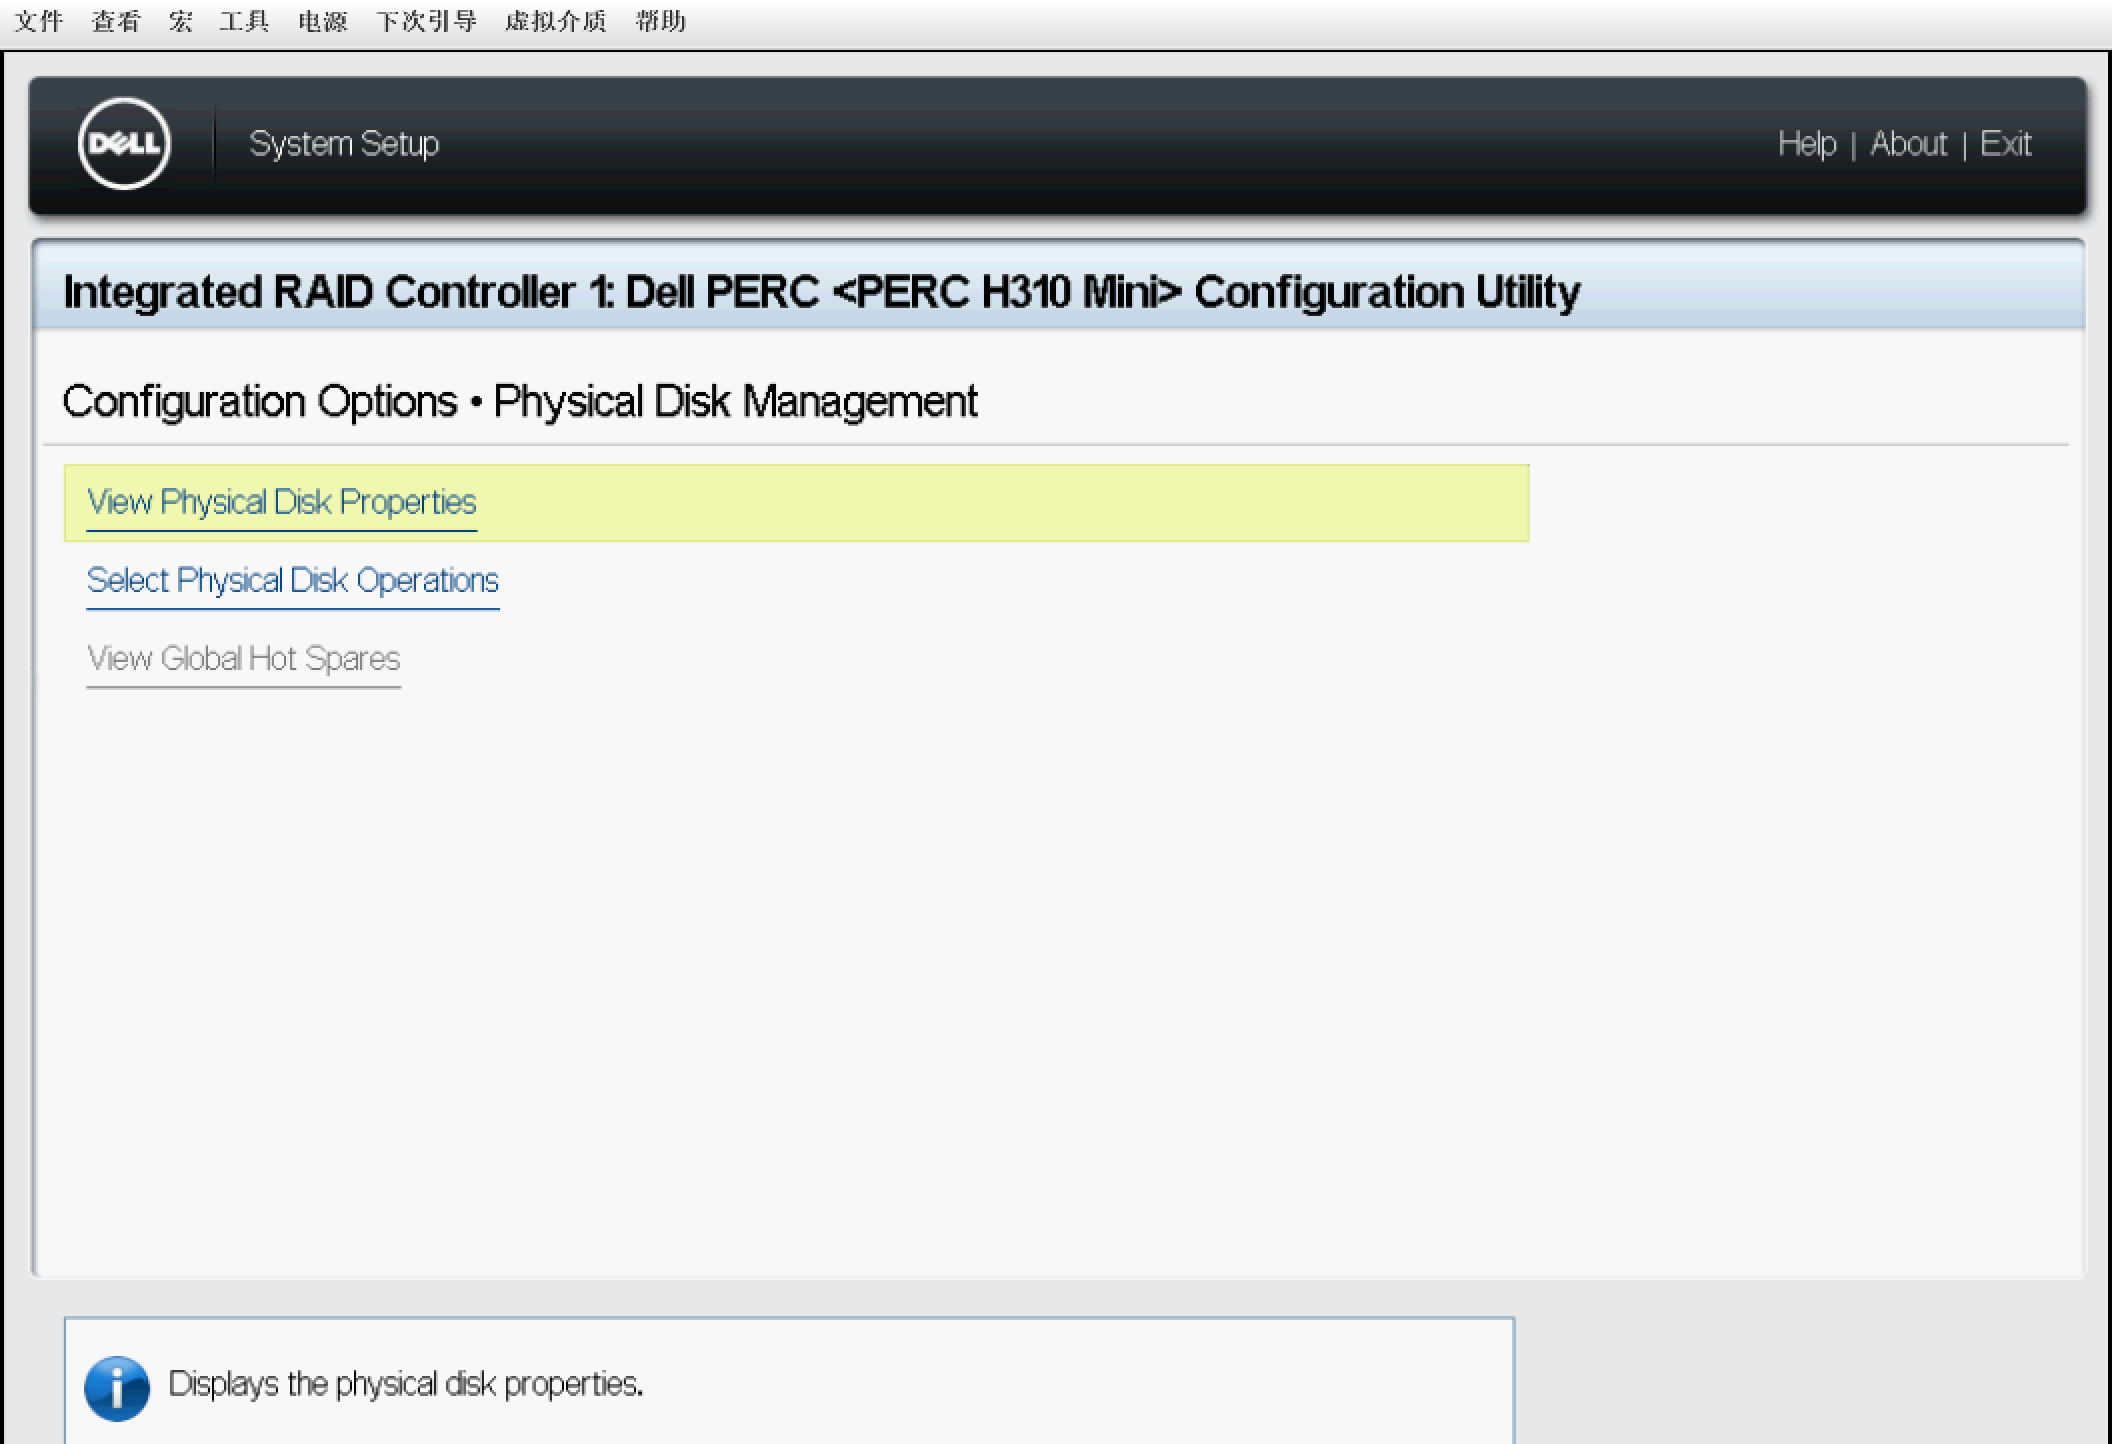Viewport: 2112px width, 1444px height.
Task: Select Physical Disk Operations link
Action: coord(294,581)
